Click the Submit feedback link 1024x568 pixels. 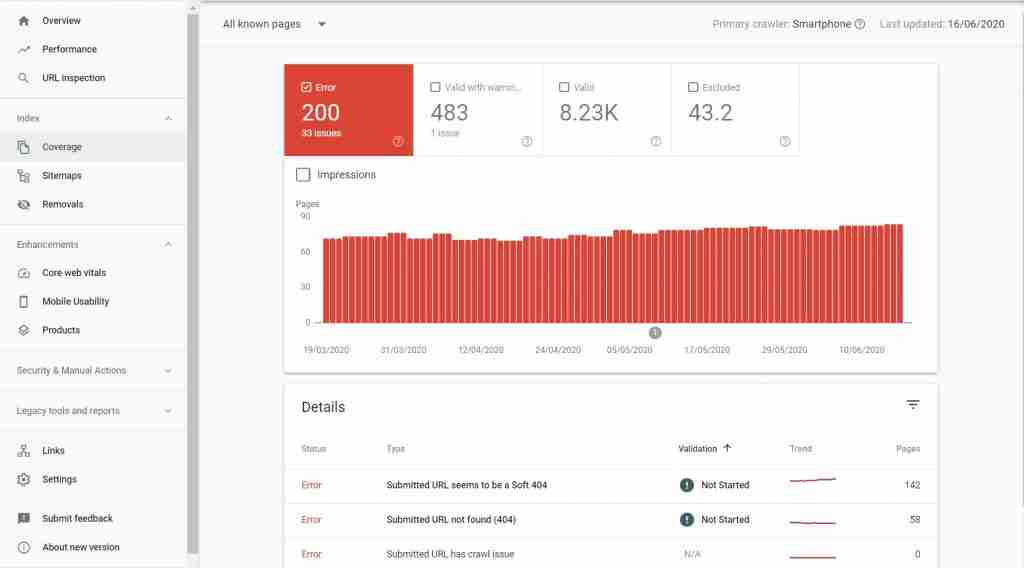click(77, 518)
